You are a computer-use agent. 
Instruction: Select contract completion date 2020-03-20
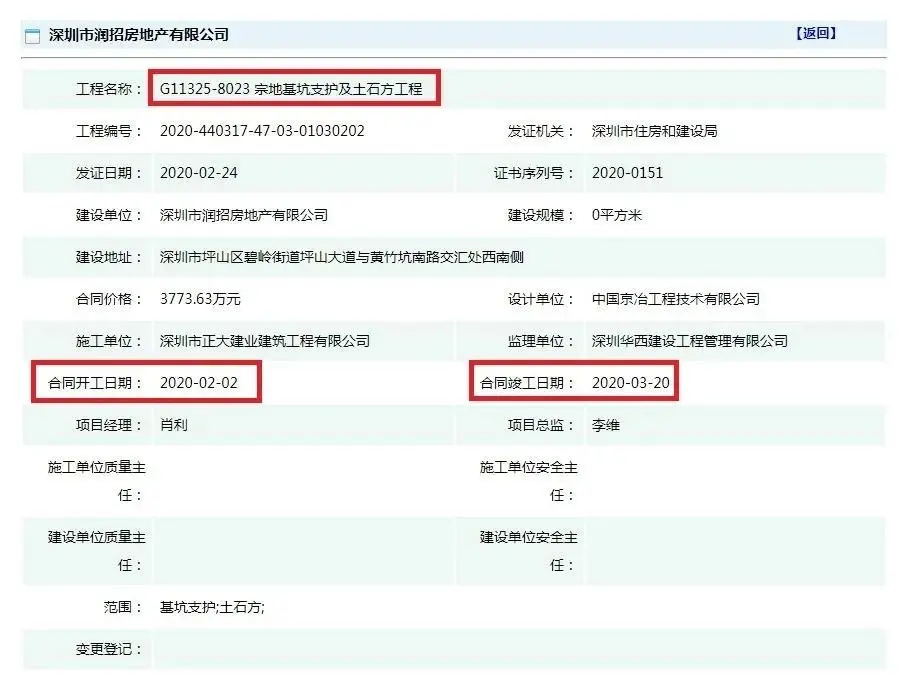[x=631, y=383]
